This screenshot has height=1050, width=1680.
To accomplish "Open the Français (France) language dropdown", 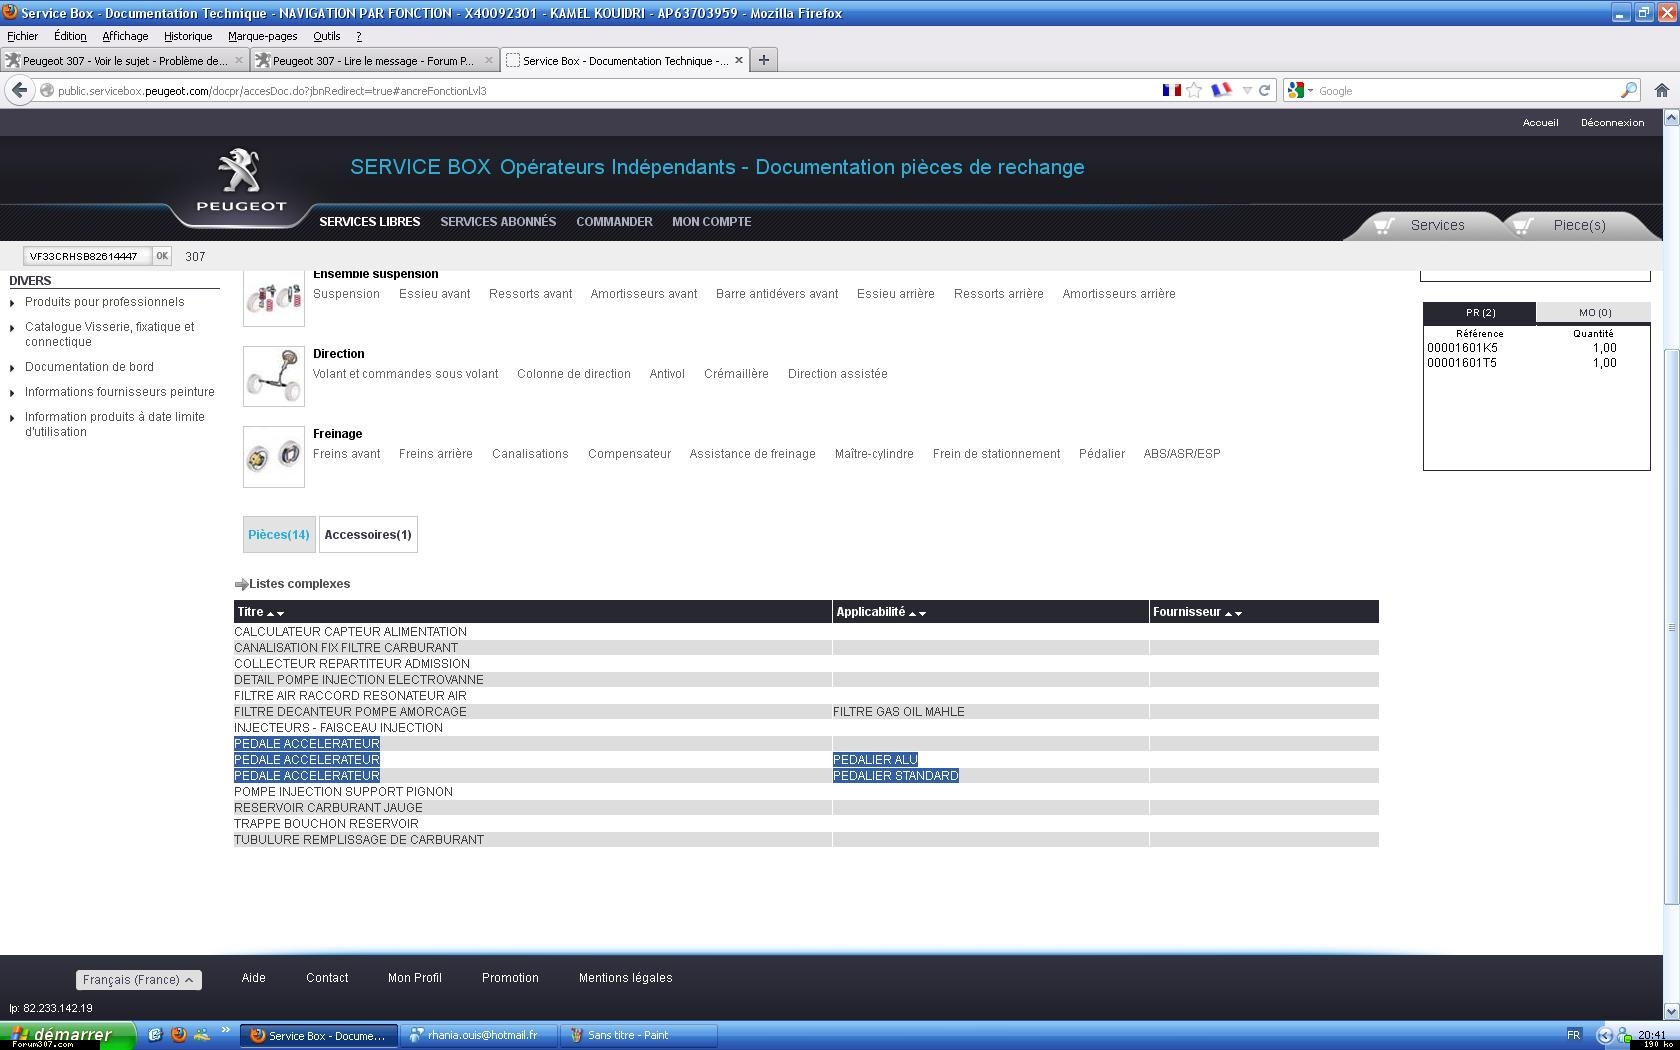I will (x=138, y=980).
